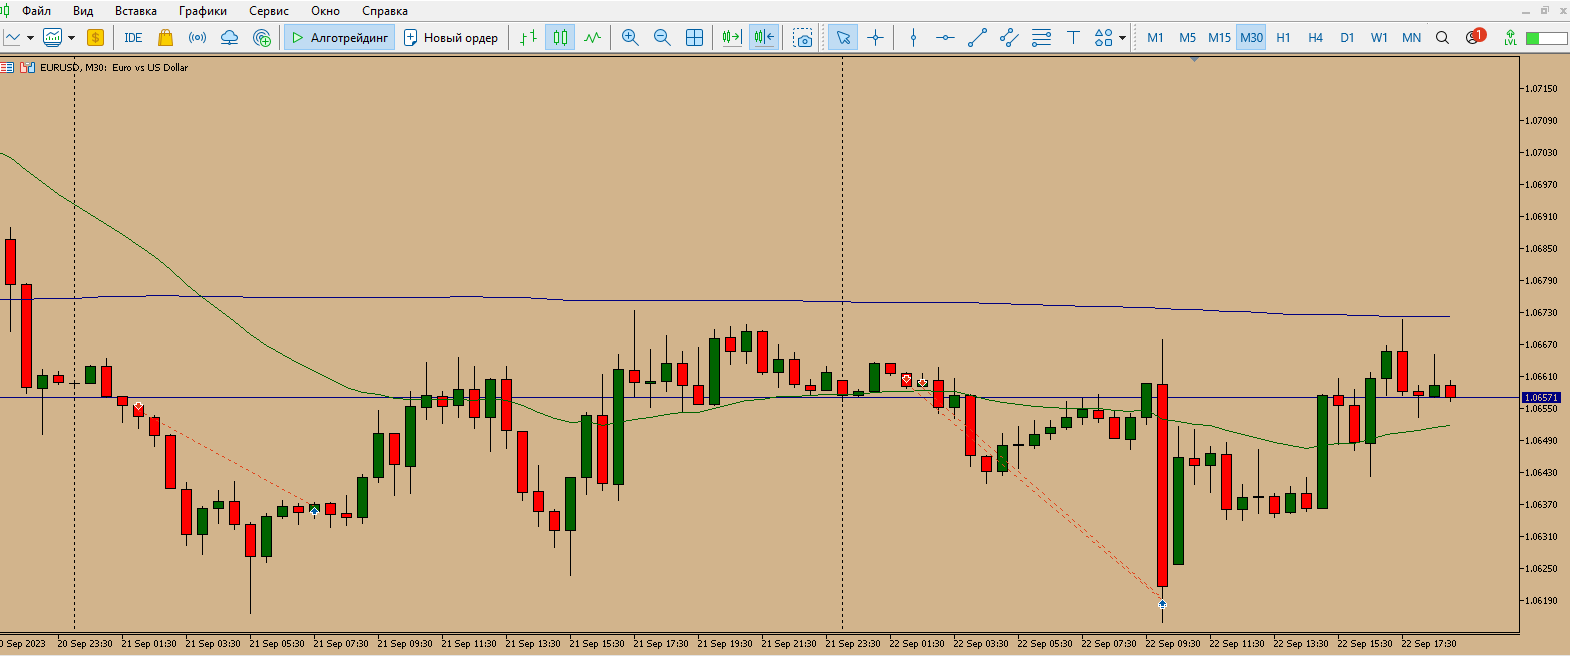Switch chart to candlestick display
Screen dimensions: 1570x656
(x=561, y=38)
